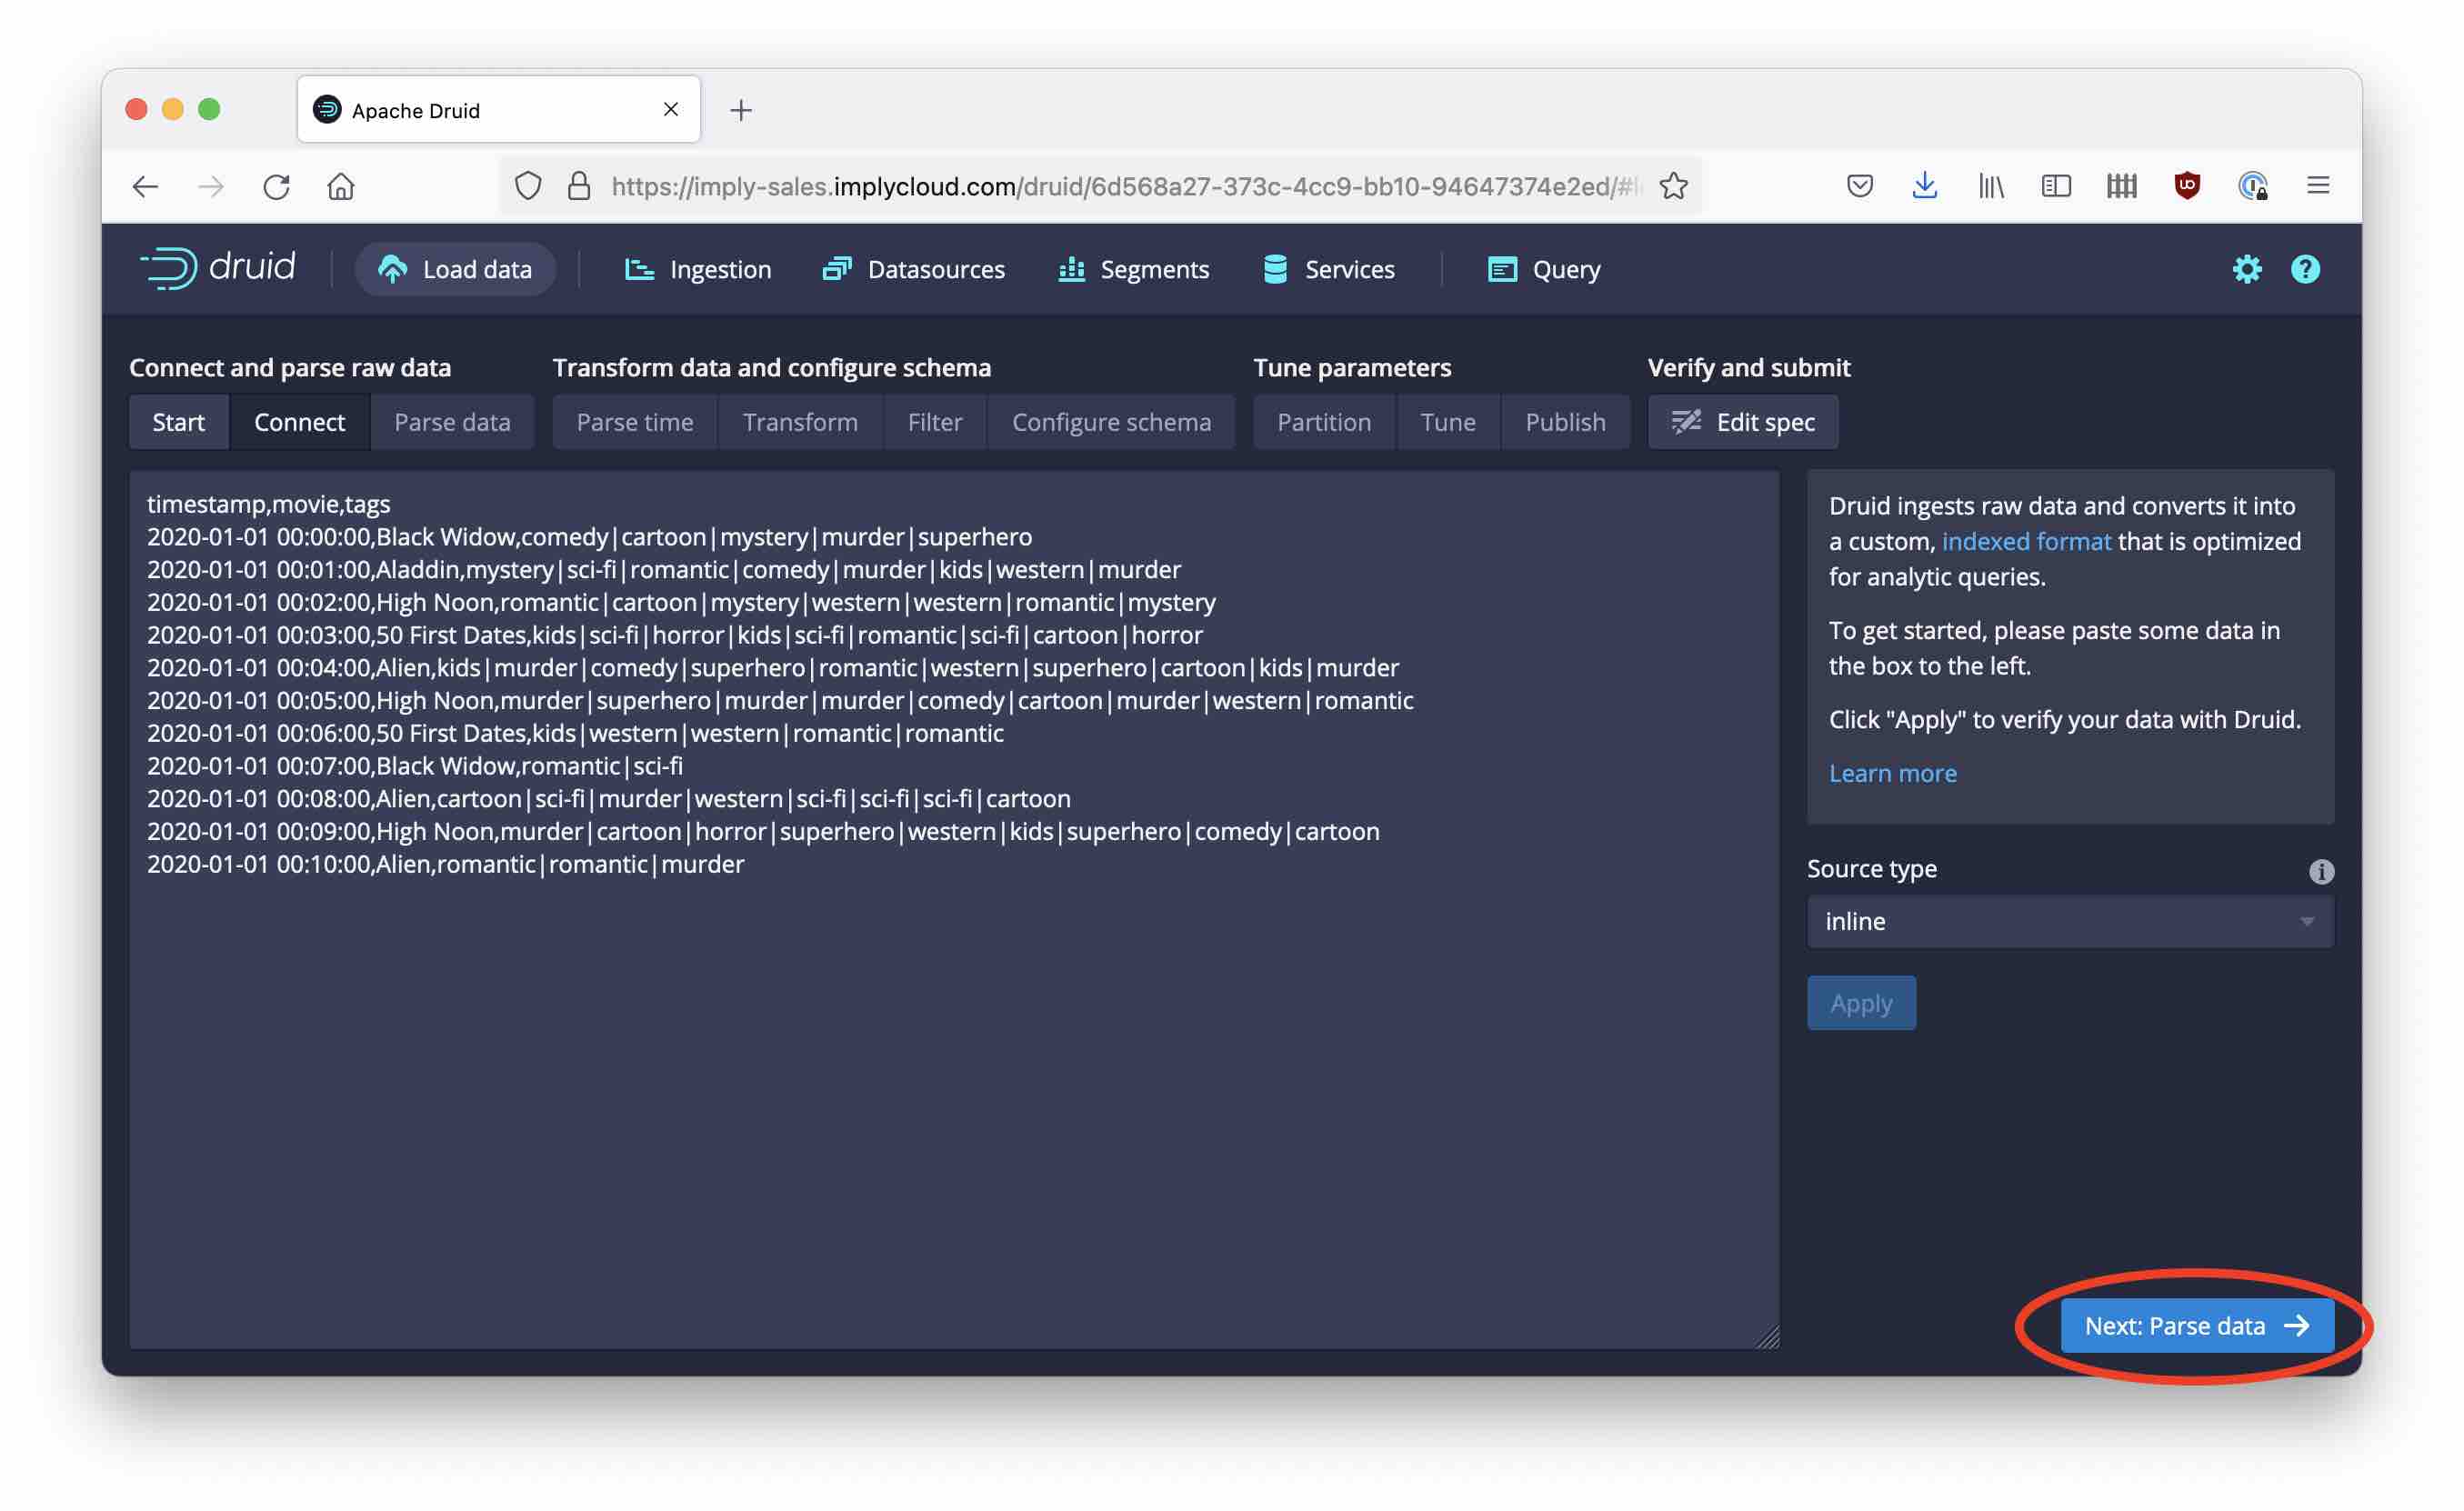Click the Apply button
Screen dimensions: 2464x1511
tap(1860, 1002)
